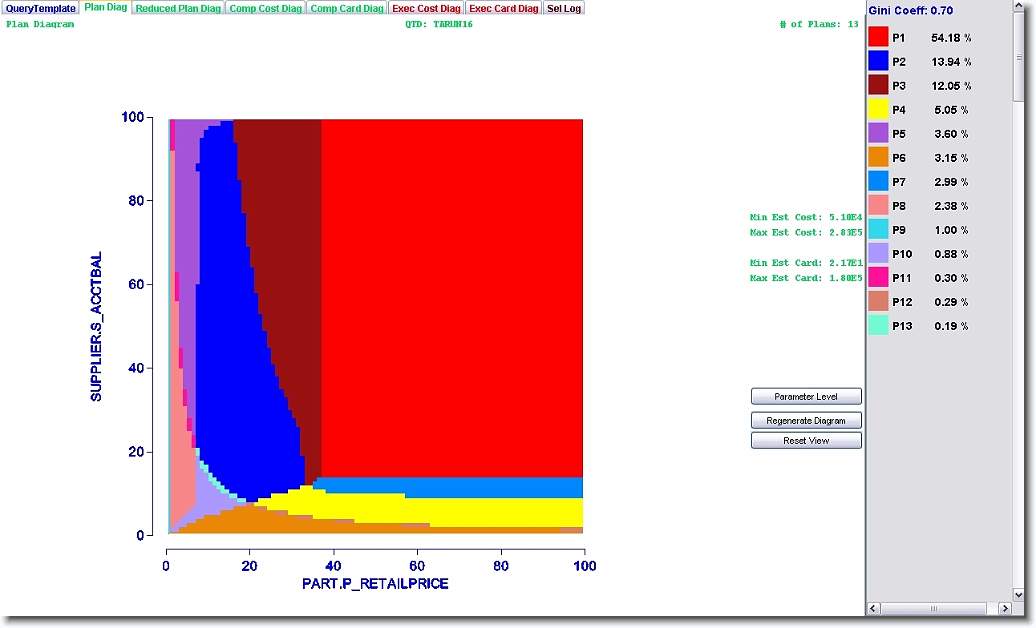Switch to Reduced Plan Diag tab

pos(178,8)
